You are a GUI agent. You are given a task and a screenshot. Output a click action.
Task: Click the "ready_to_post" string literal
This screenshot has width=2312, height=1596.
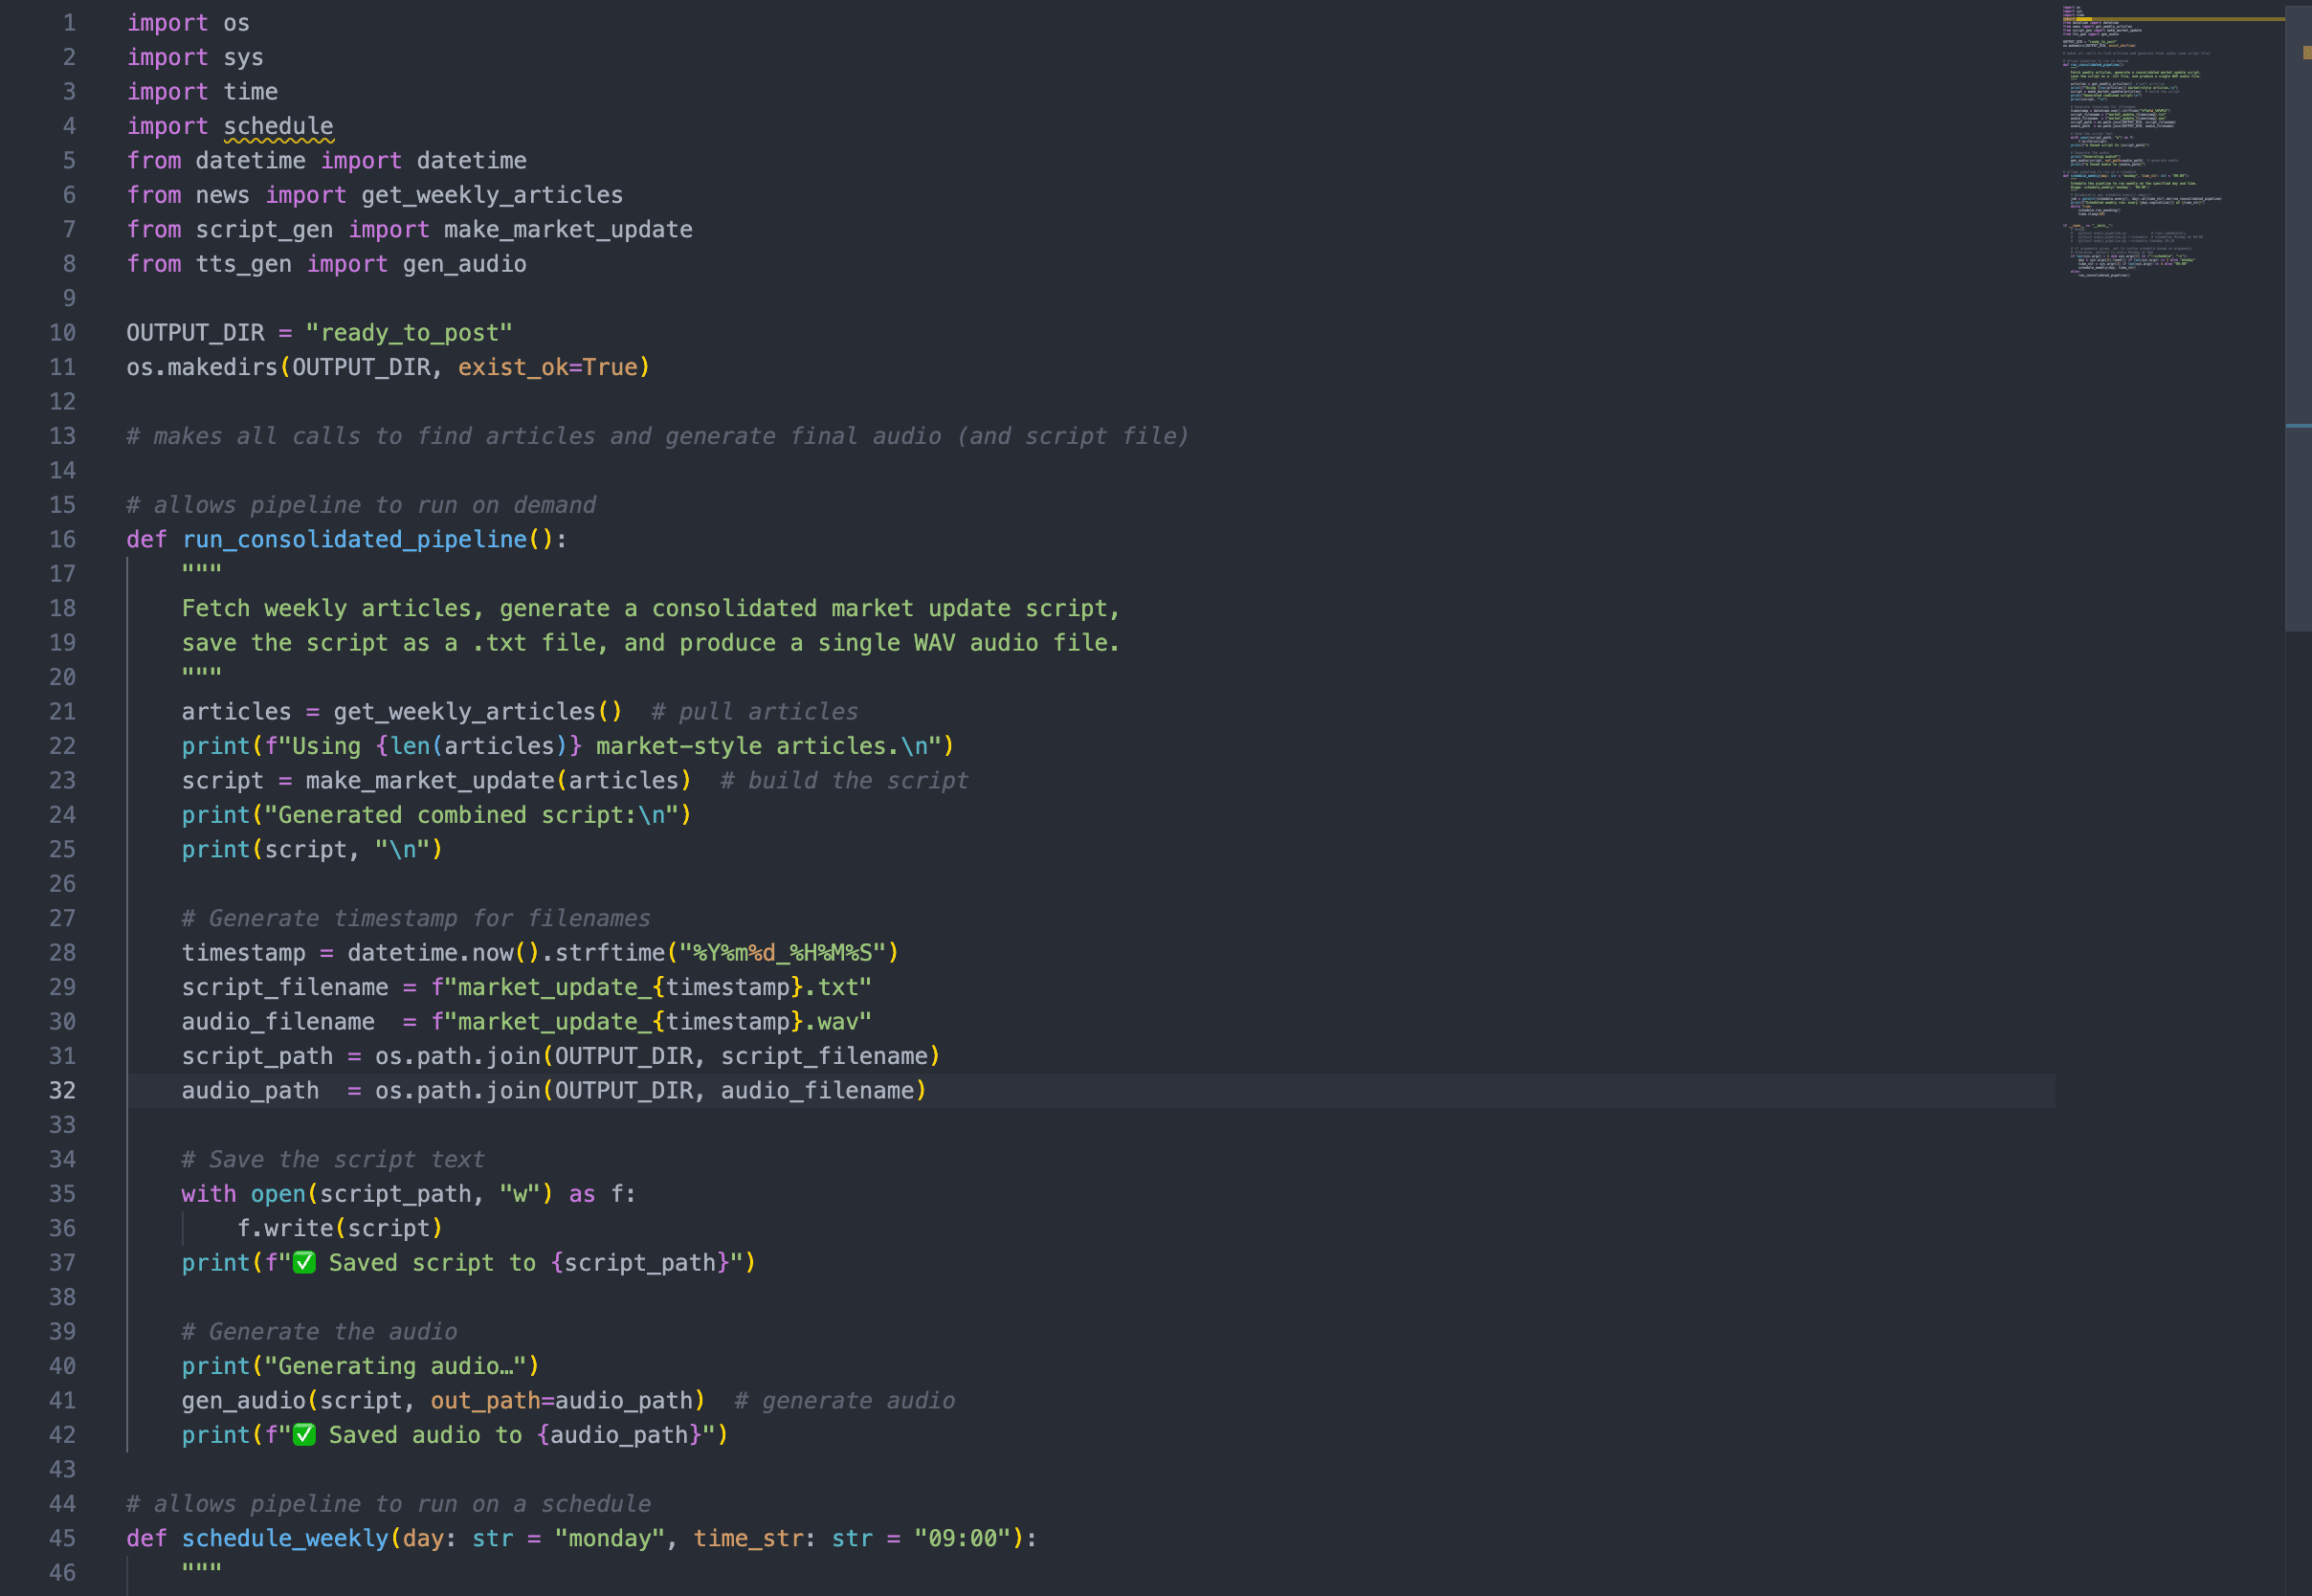pos(409,333)
